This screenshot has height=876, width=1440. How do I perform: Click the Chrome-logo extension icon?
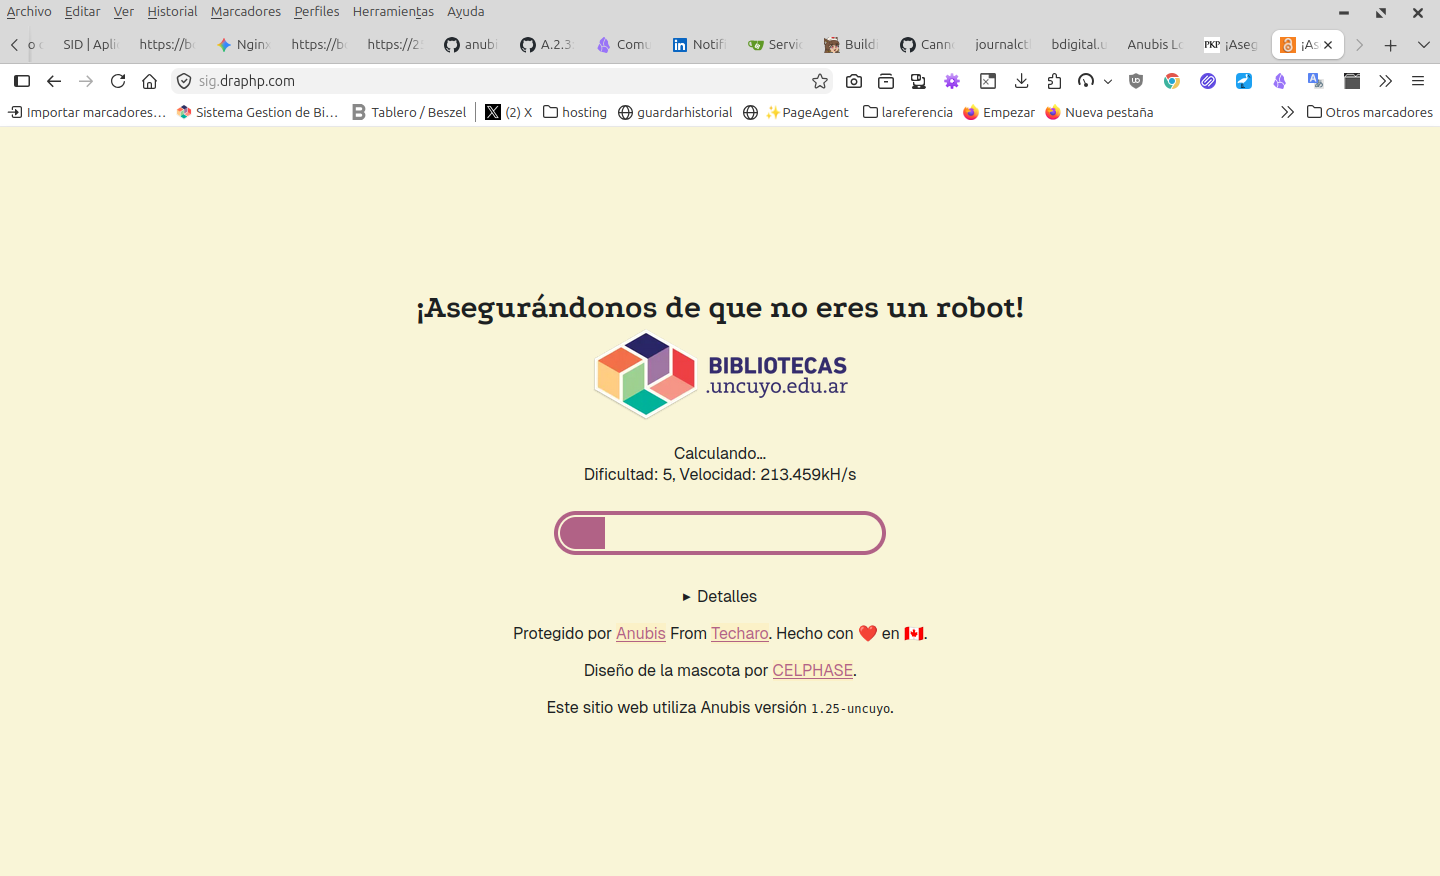(1172, 81)
